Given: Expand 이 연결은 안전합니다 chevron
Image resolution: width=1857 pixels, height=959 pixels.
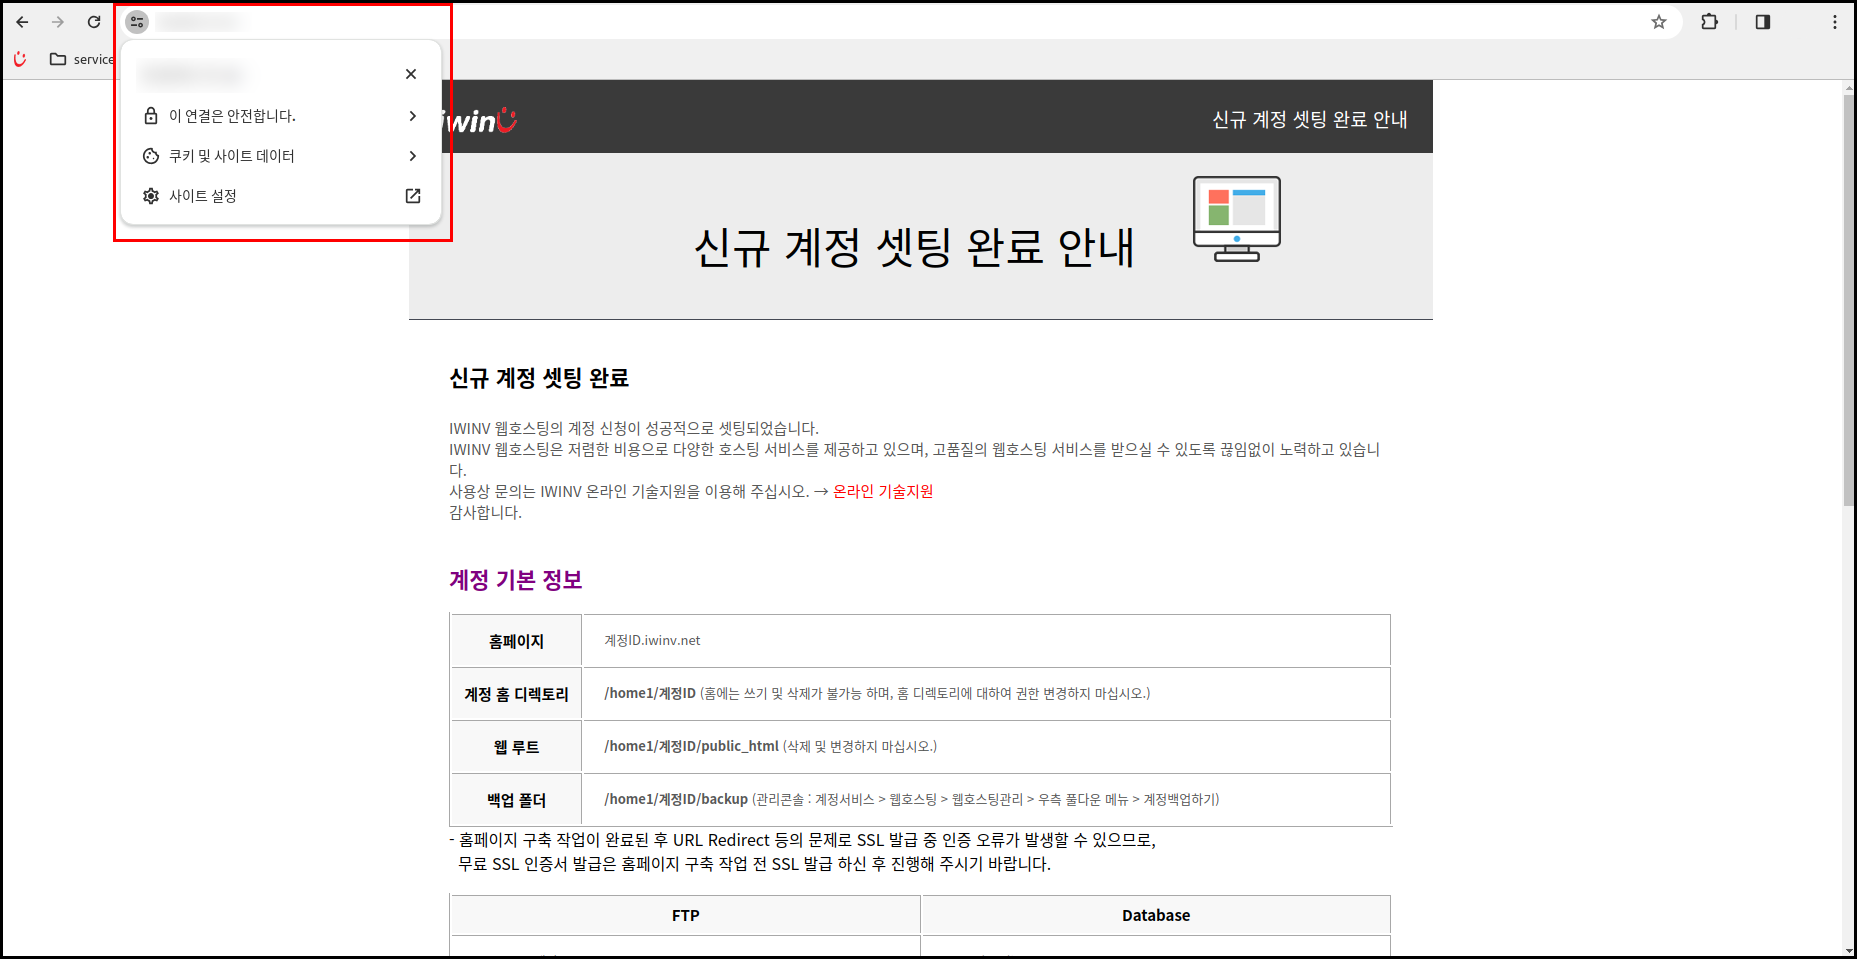Looking at the screenshot, I should 413,116.
